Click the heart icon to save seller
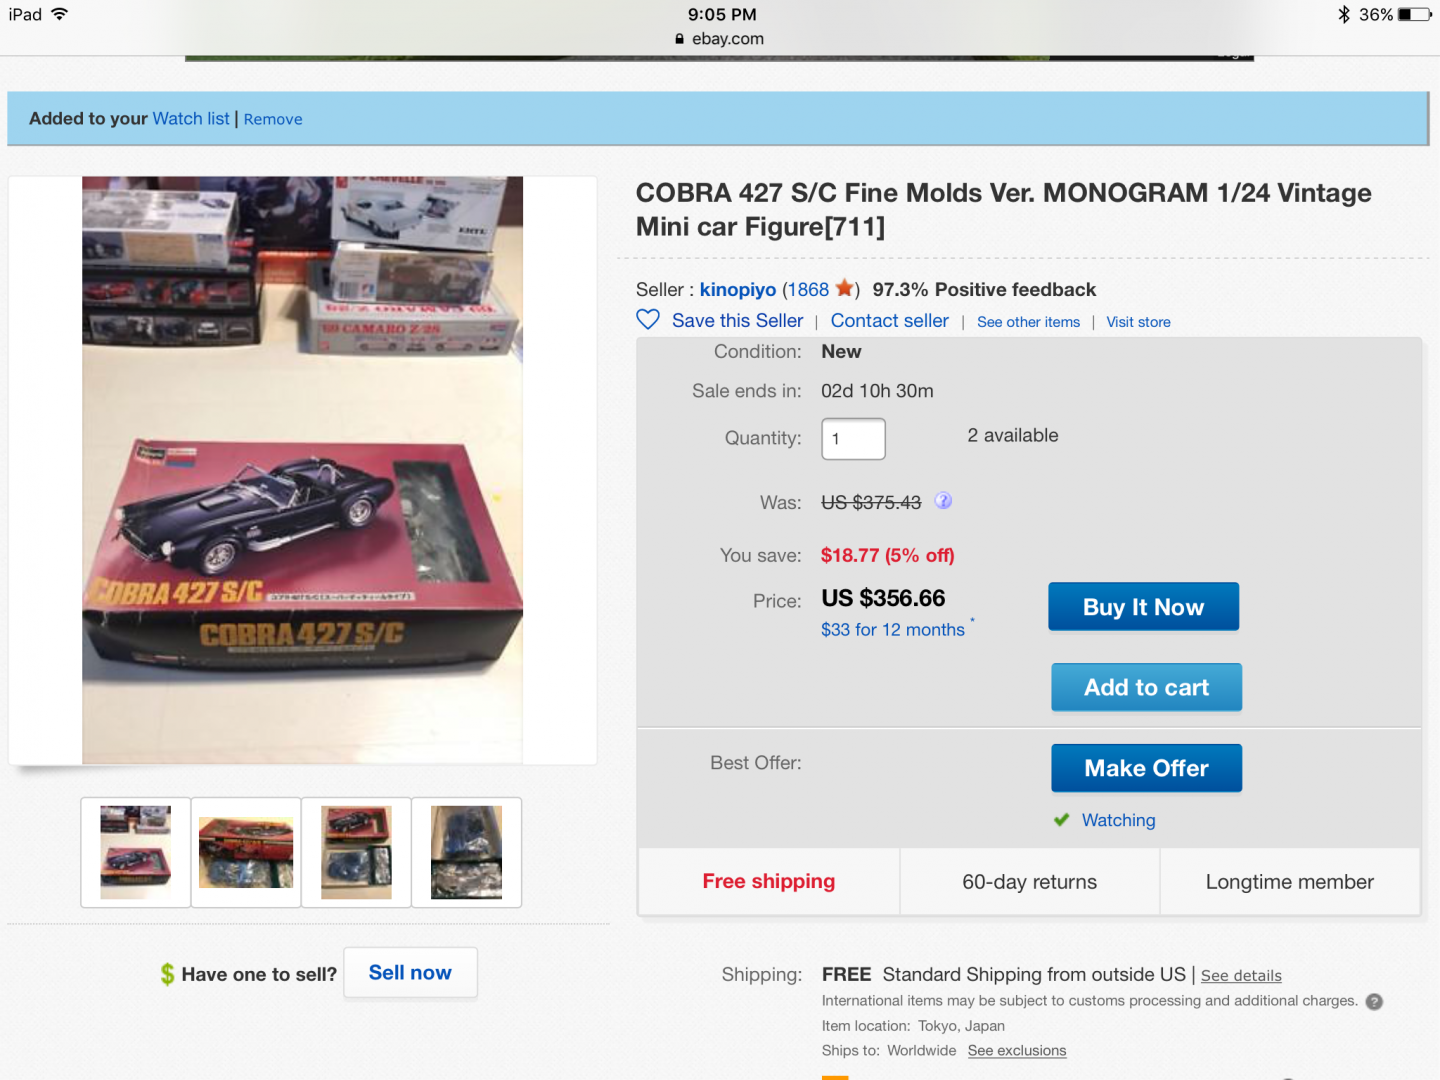This screenshot has height=1080, width=1440. coord(648,320)
